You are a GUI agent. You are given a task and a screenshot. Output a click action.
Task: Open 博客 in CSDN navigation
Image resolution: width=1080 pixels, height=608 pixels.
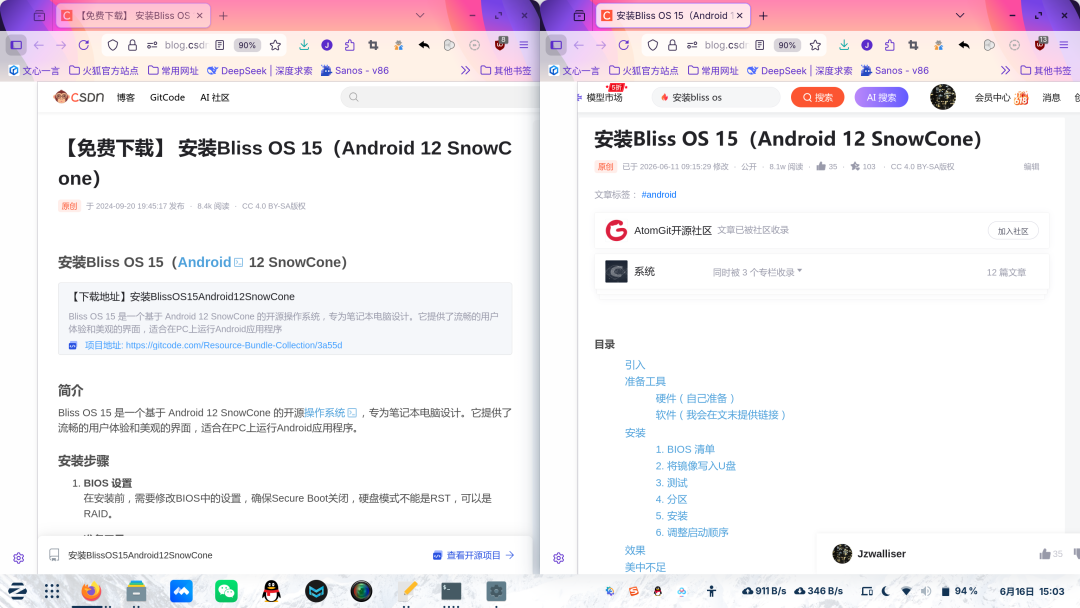coord(125,97)
